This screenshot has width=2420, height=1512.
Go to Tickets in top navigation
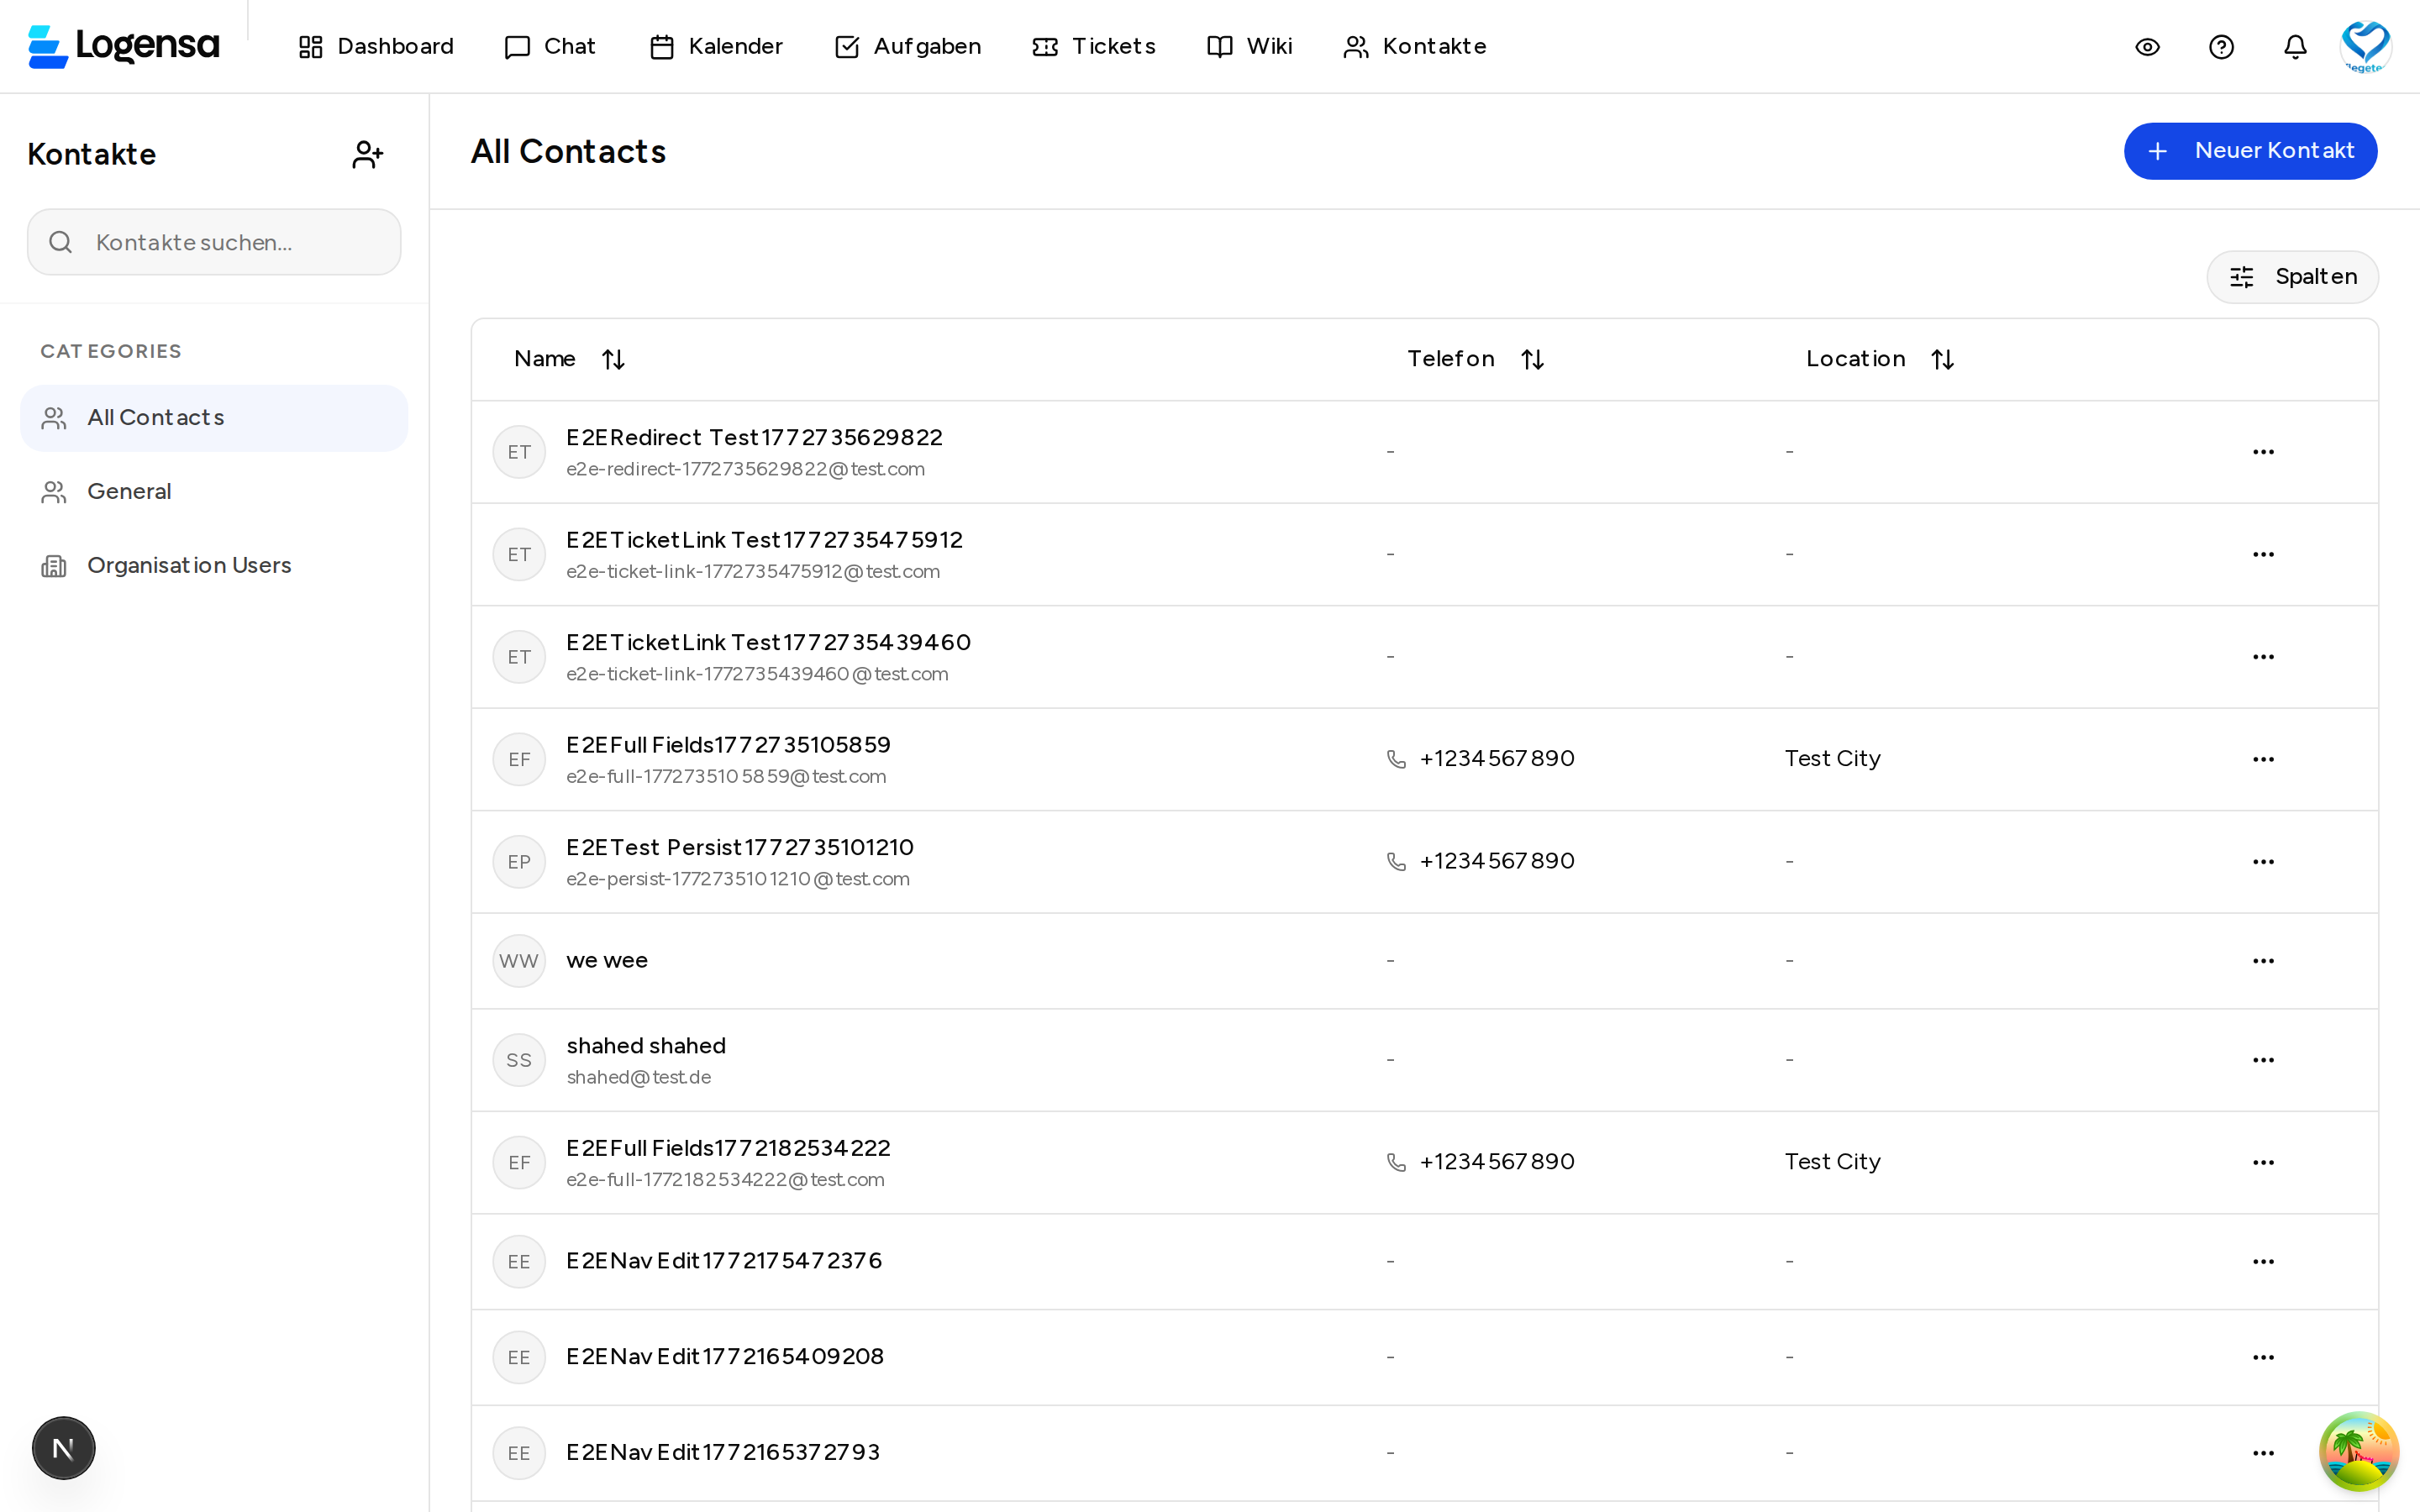[1094, 47]
